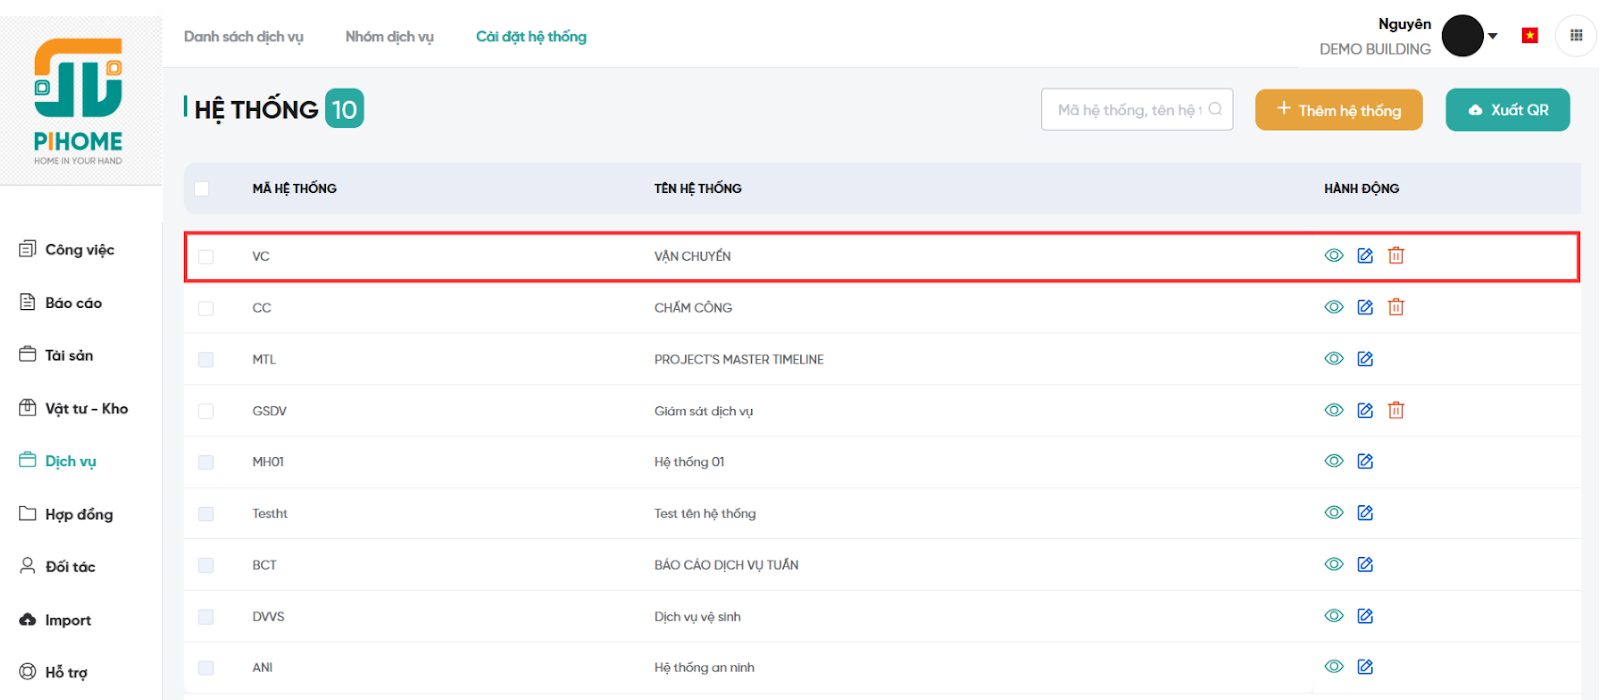Toggle the select-all checkbox in table header
Screen dimensions: 1600x700
click(202, 189)
